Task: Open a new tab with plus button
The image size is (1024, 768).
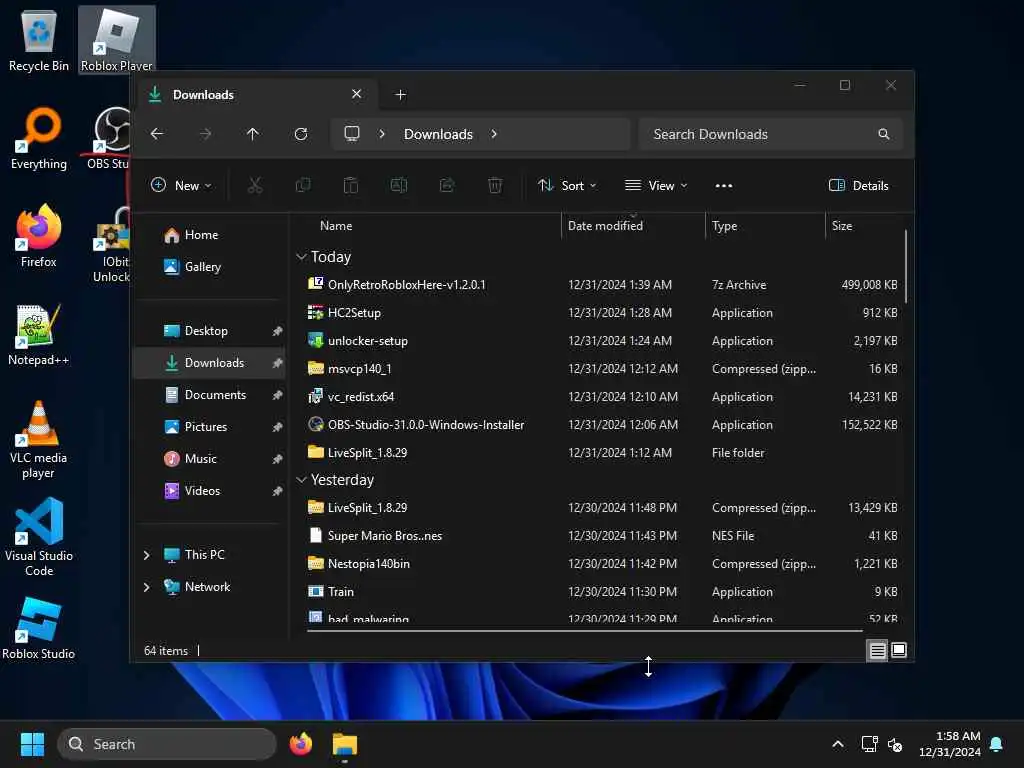Action: click(400, 95)
